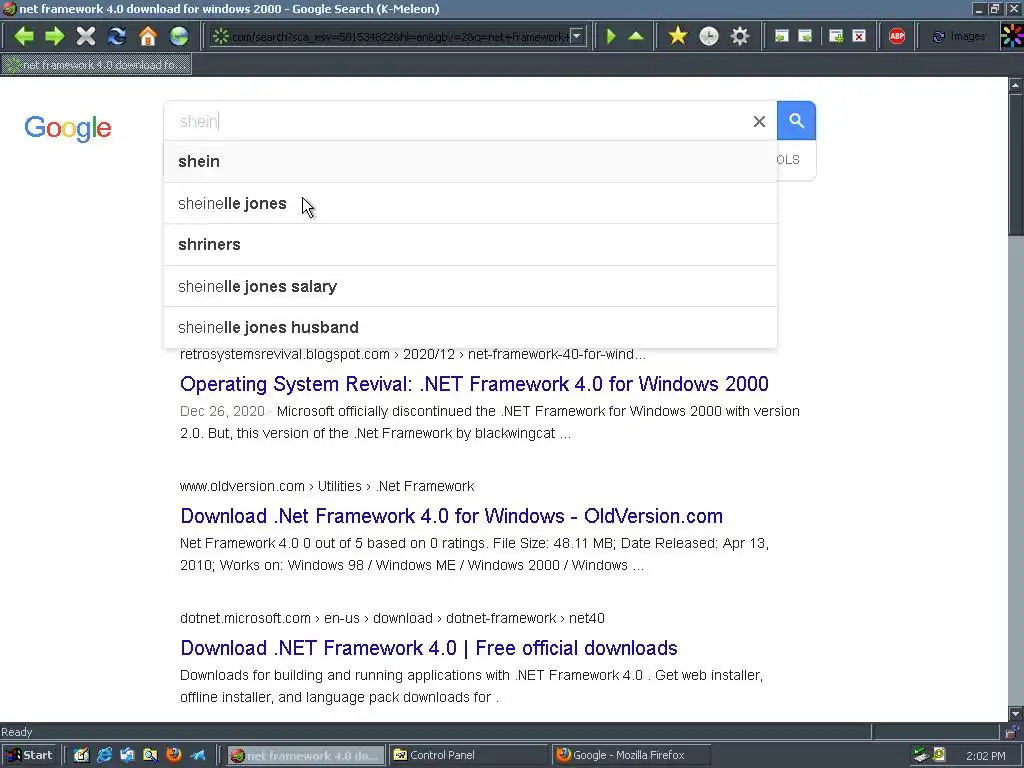Open preferences with the gear icon
Screen dimensions: 1024x768
pos(740,36)
